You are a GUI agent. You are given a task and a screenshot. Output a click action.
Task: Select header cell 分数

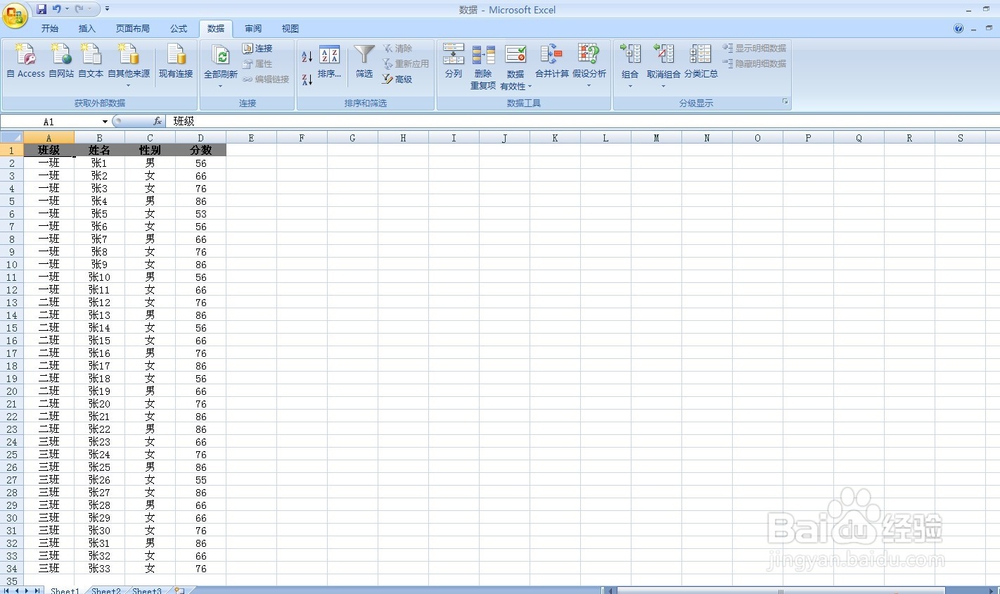[x=201, y=150]
